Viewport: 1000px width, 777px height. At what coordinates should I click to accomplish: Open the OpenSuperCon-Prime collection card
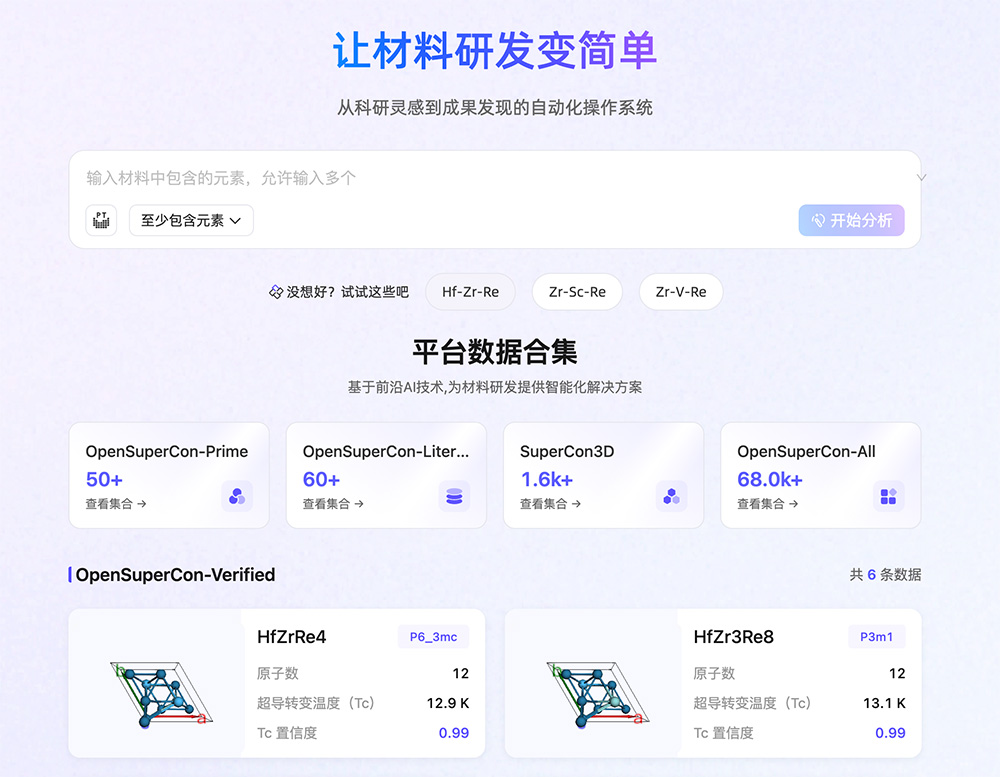[169, 475]
